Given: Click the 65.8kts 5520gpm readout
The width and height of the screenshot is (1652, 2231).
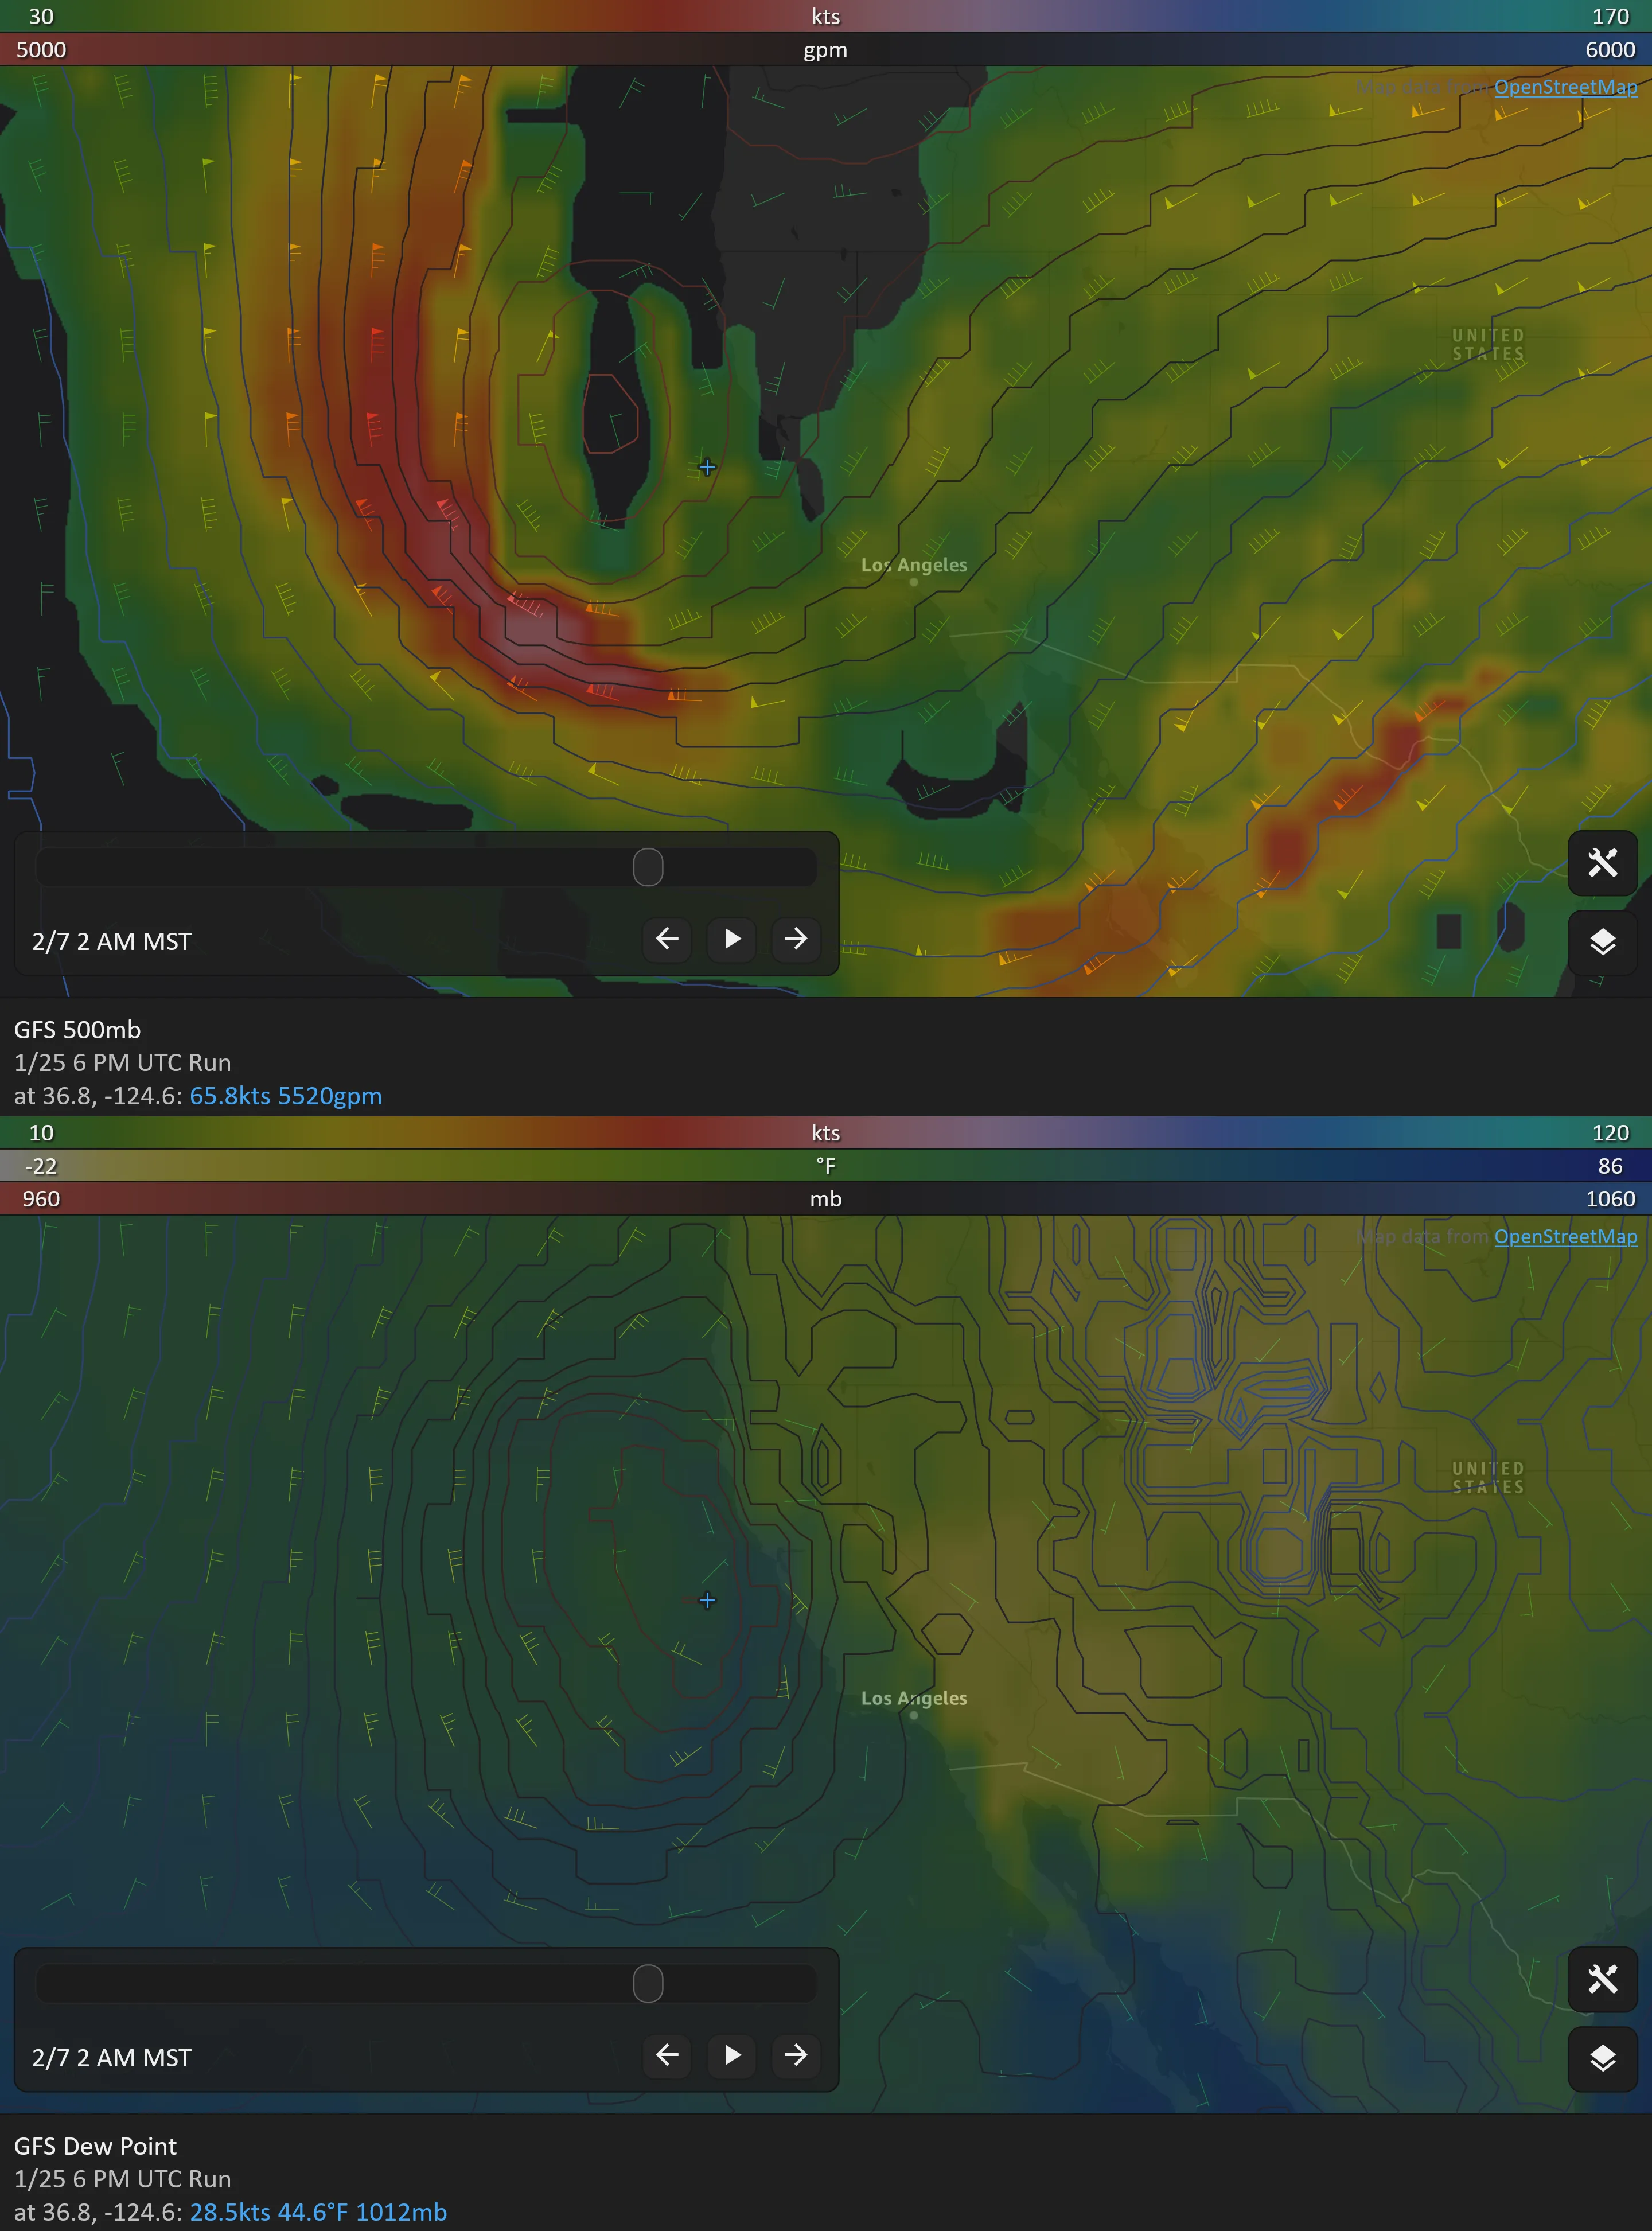Looking at the screenshot, I should [x=286, y=1096].
